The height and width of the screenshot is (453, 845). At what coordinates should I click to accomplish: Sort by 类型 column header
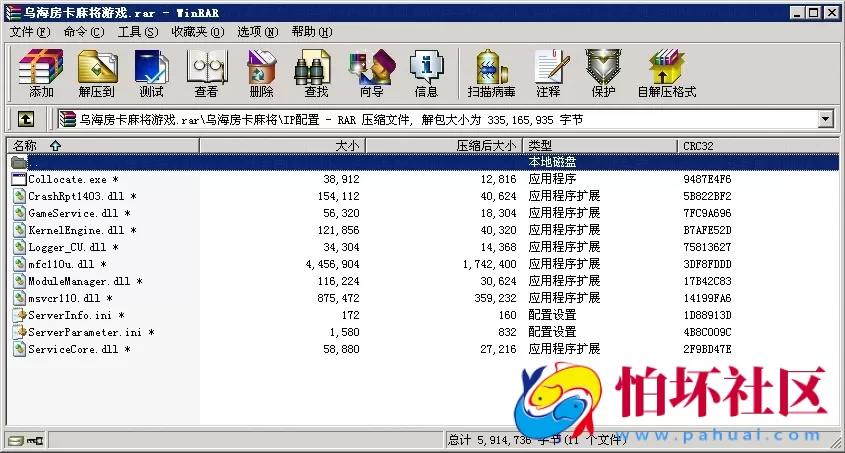tap(600, 145)
